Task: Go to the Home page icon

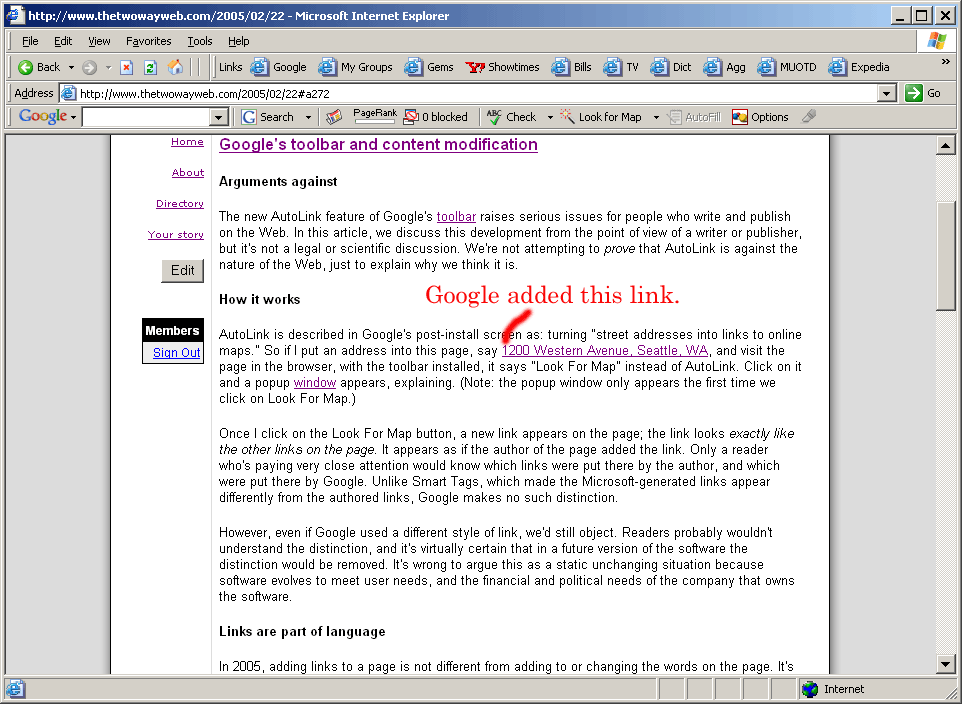Action: pyautogui.click(x=176, y=67)
